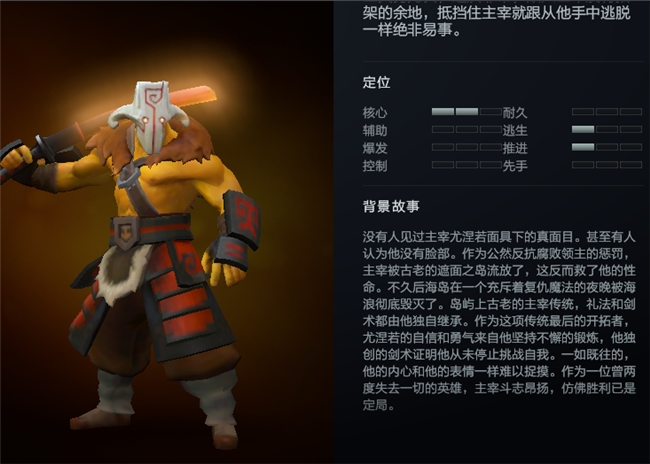This screenshot has width=650, height=464.
Task: Click the 先手 role rating bar
Action: click(607, 165)
